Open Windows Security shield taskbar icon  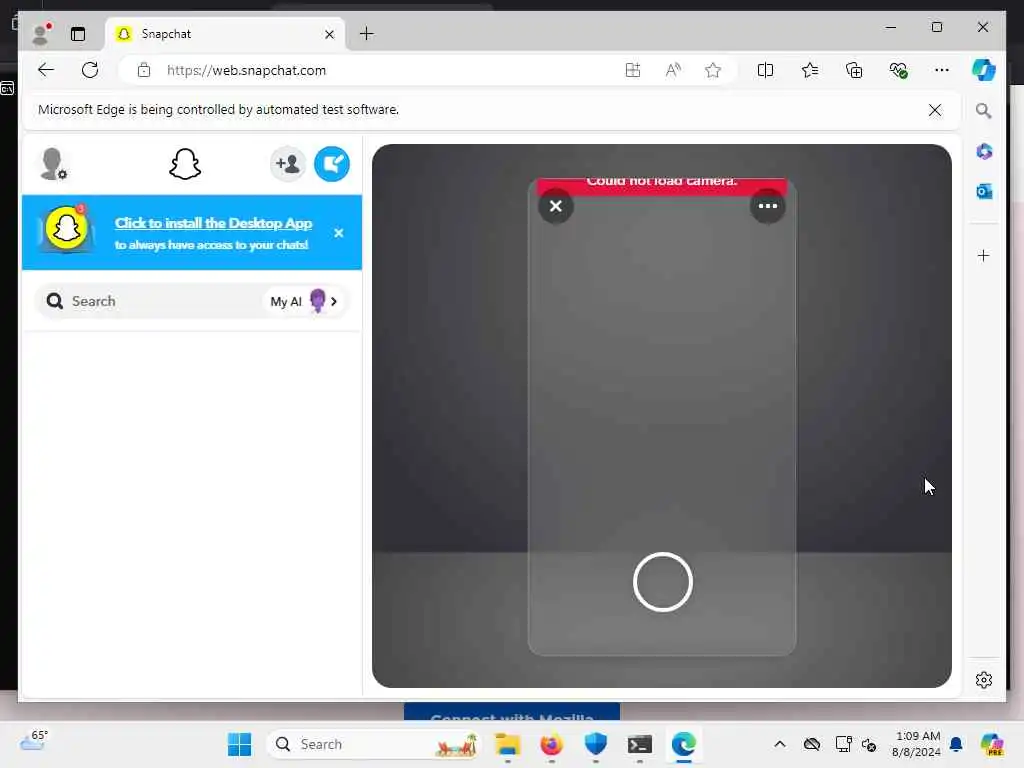596,744
